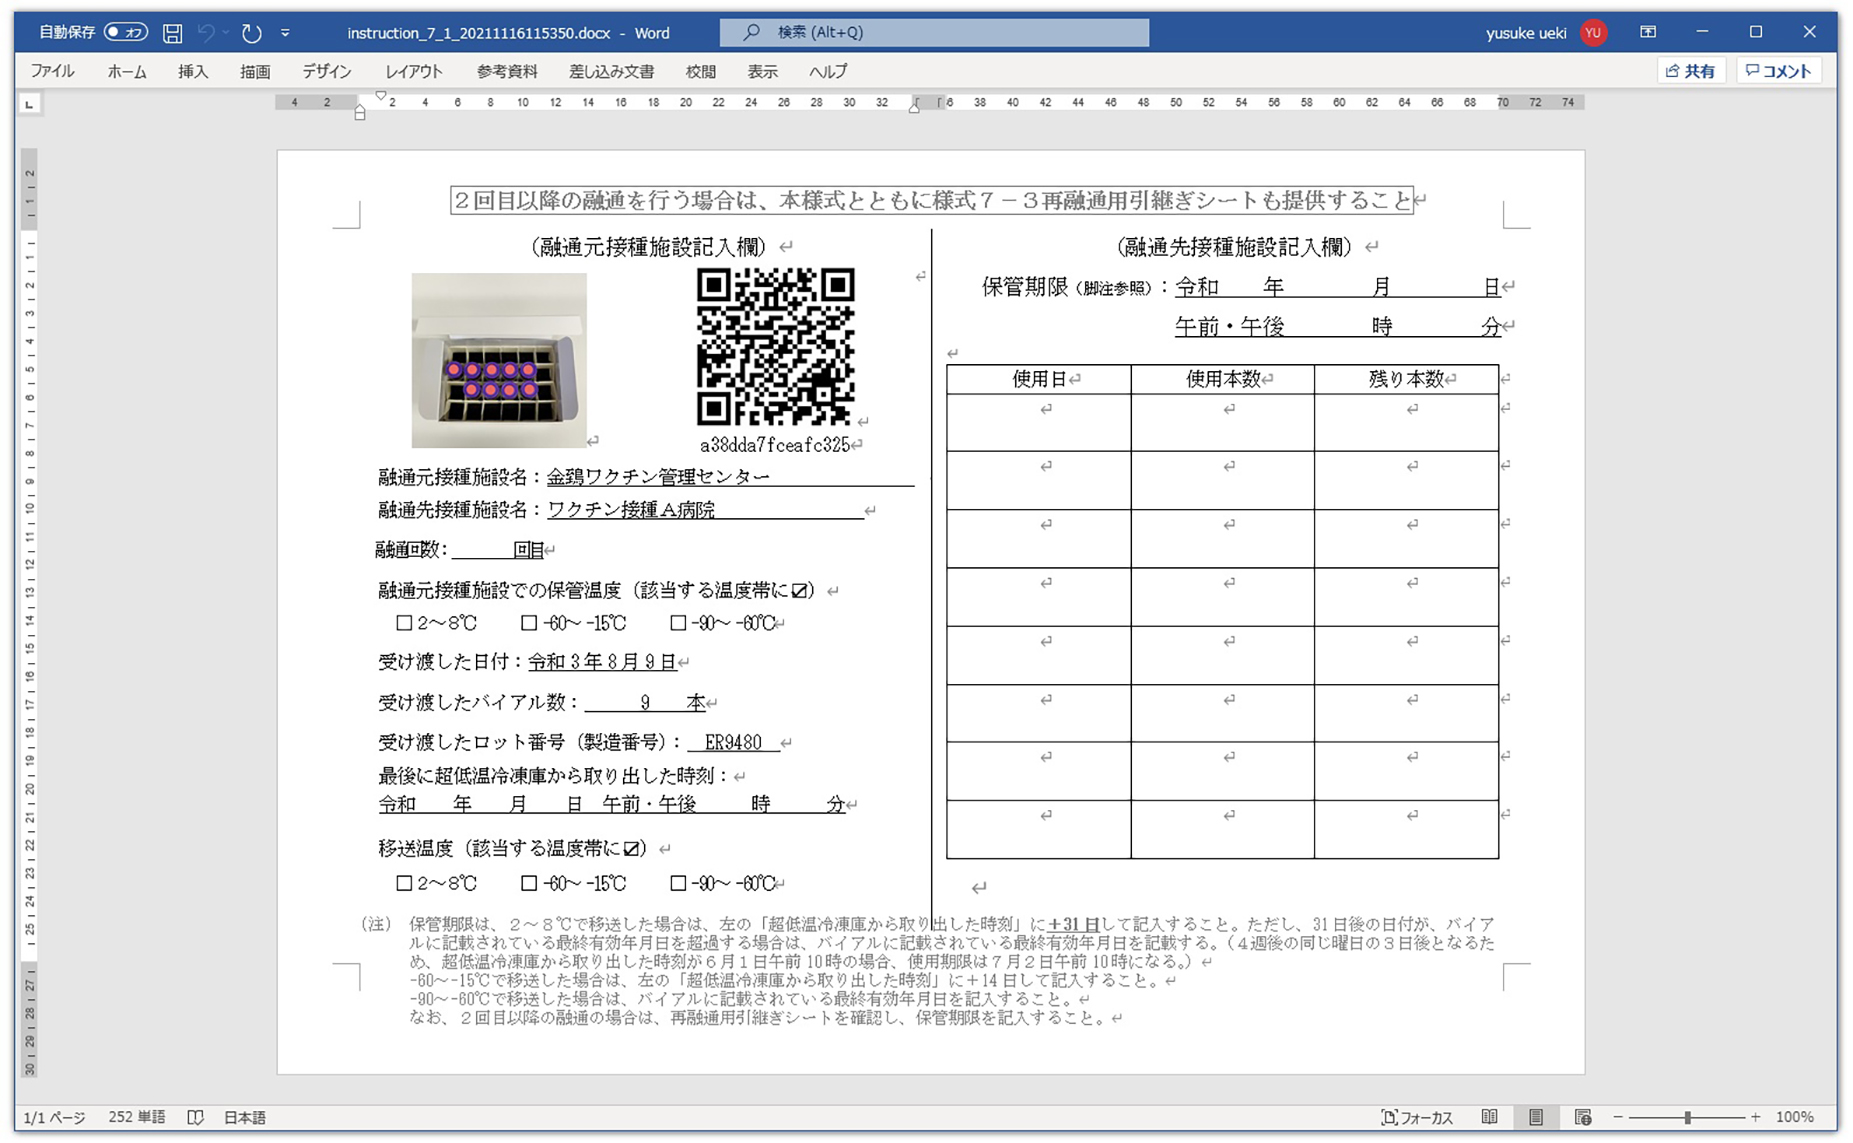Open Ribbon Display Options icon

coord(1647,32)
